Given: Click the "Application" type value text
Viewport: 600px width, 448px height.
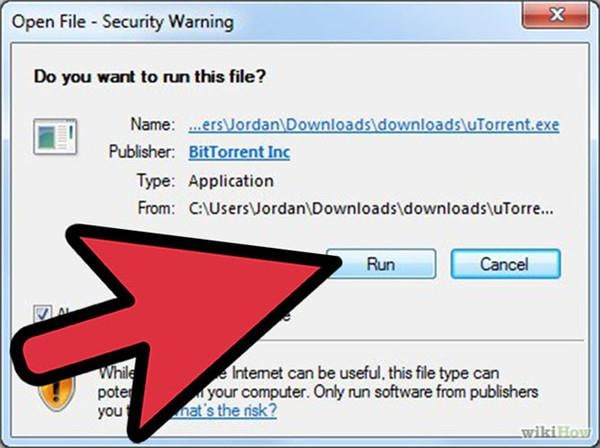Looking at the screenshot, I should pos(231,181).
